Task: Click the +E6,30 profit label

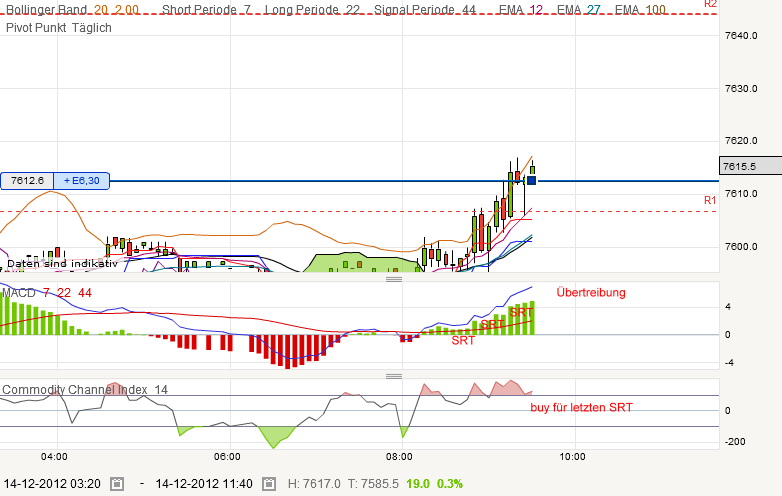Action: [81, 180]
